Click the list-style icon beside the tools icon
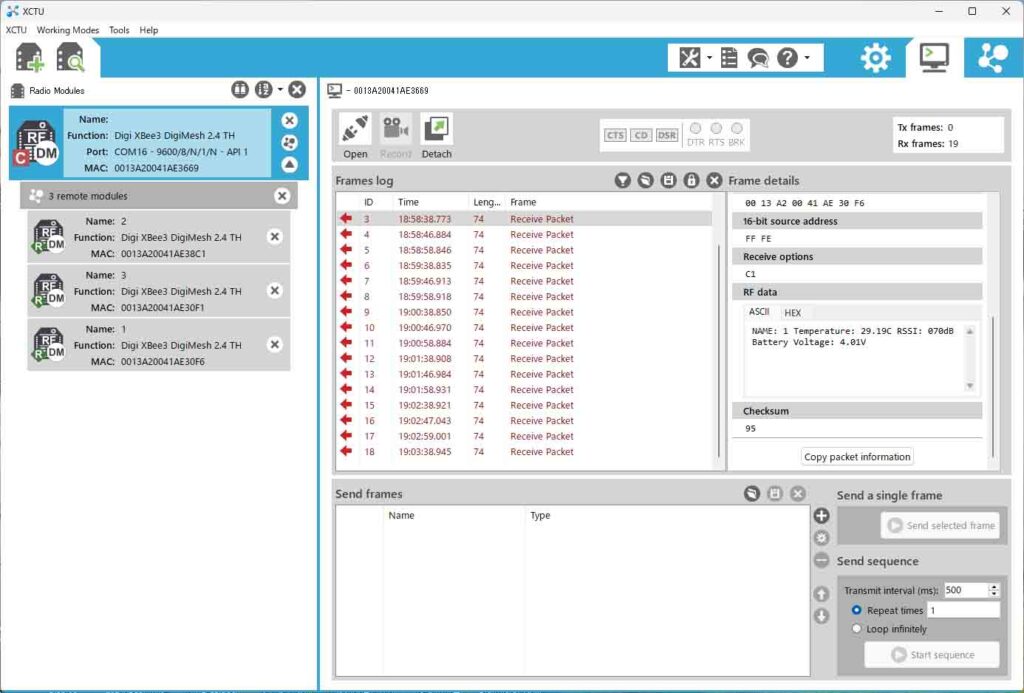The width and height of the screenshot is (1024, 693). point(729,58)
